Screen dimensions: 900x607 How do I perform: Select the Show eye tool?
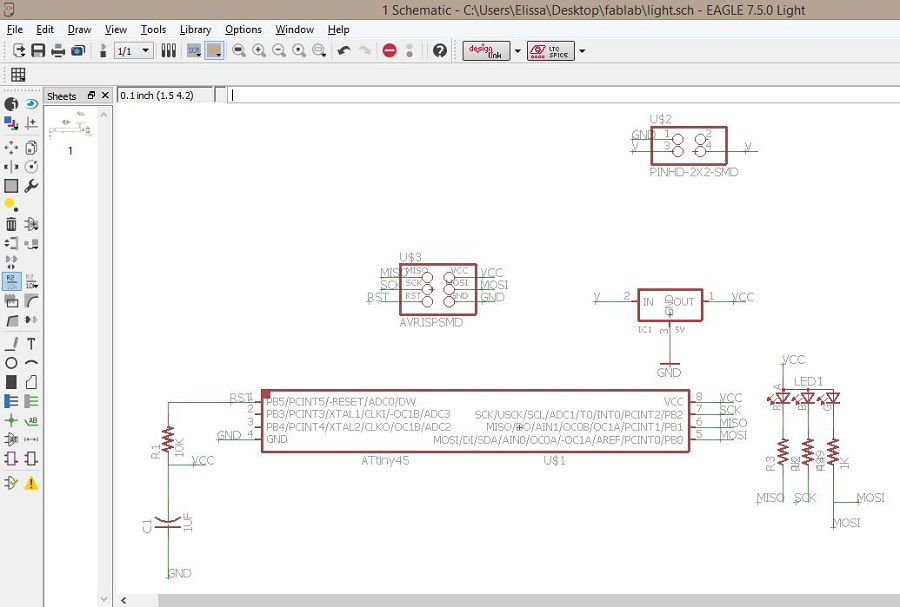pyautogui.click(x=31, y=104)
